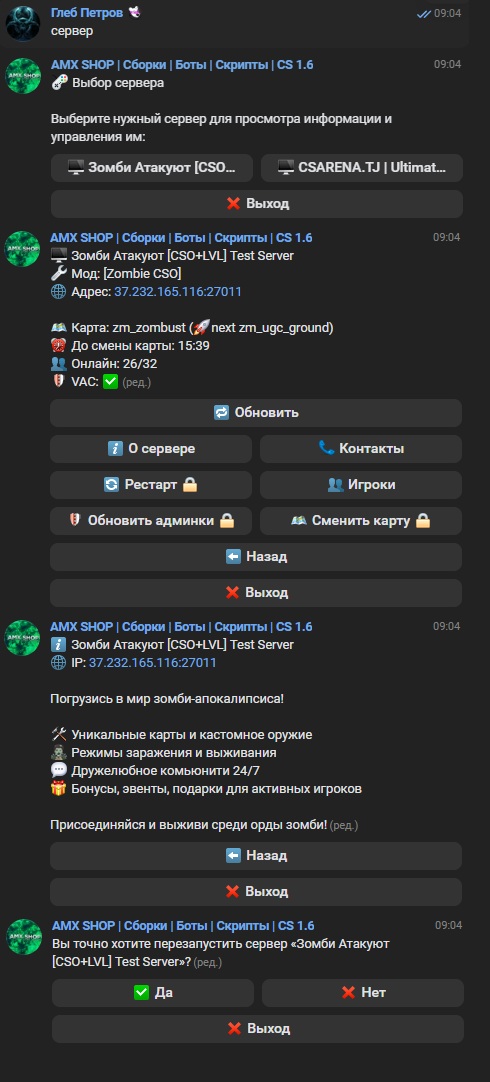This screenshot has width=490, height=1082.
Task: Click the Контакты phone button
Action: 361,449
